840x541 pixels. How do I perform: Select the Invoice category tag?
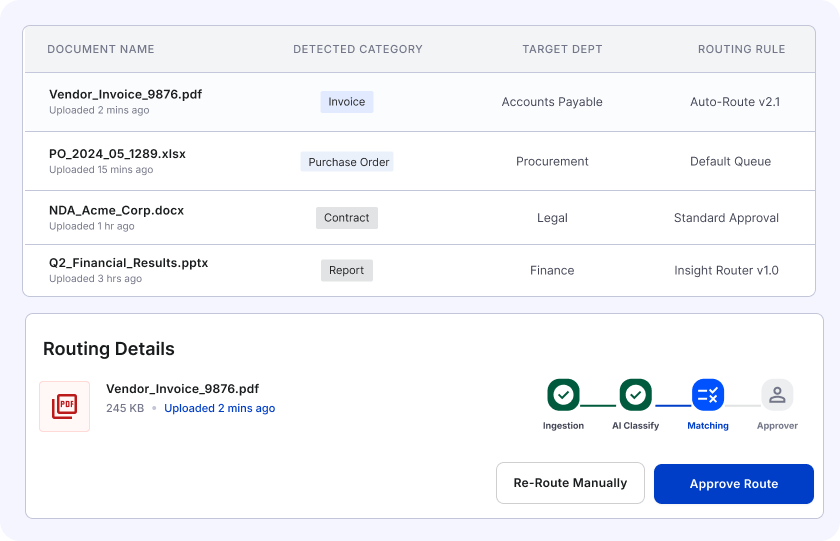click(347, 102)
